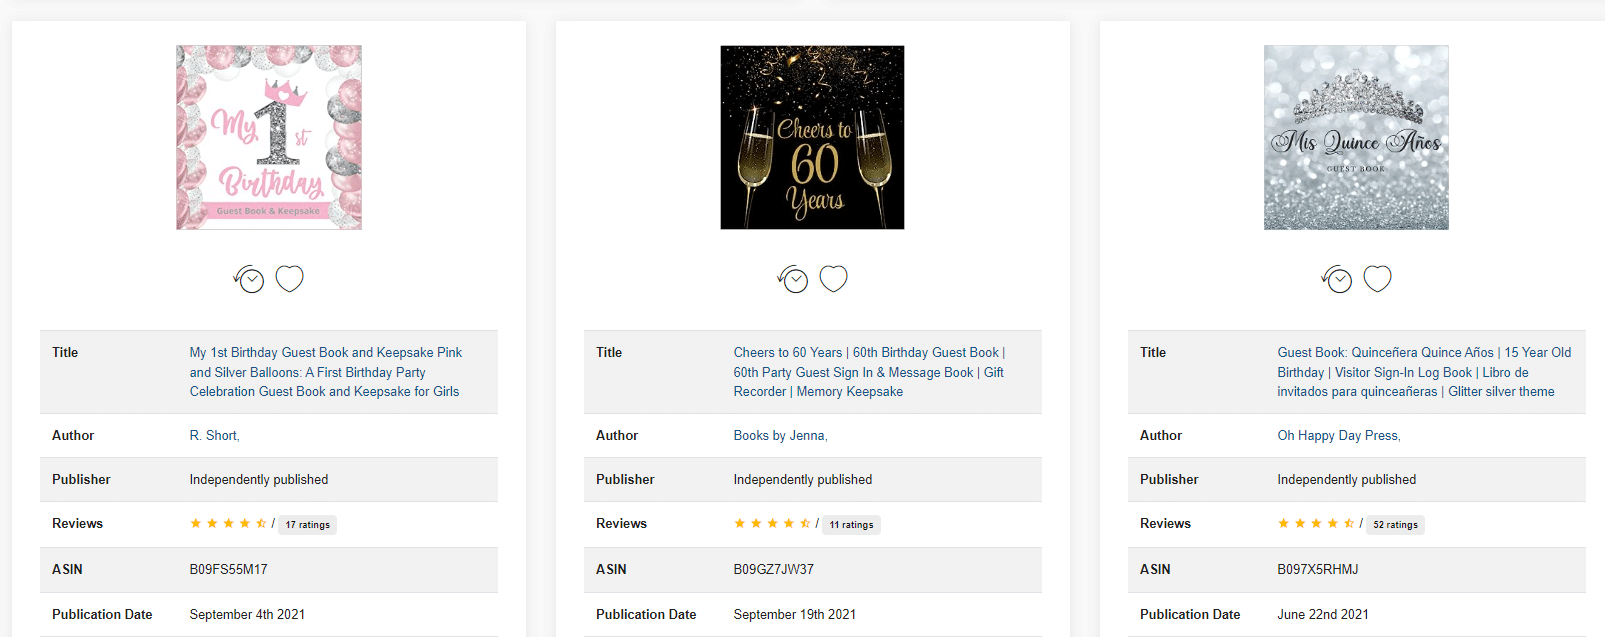Select ASIN text B09FS55M17

click(229, 570)
